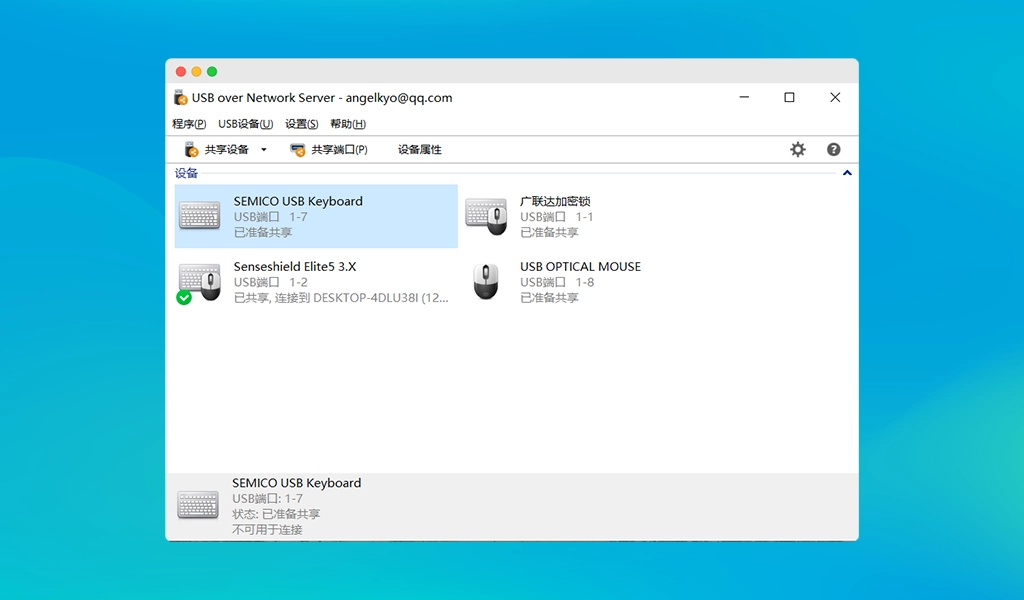This screenshot has width=1024, height=600.
Task: Click the 设备属性 button
Action: (419, 150)
